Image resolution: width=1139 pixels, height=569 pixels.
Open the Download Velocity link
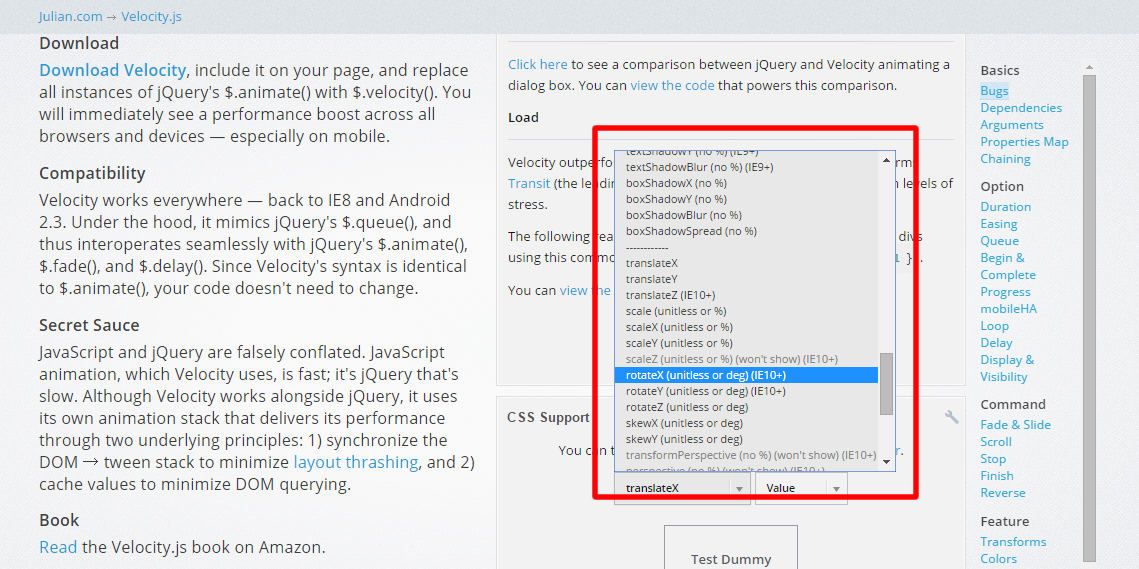[x=113, y=70]
